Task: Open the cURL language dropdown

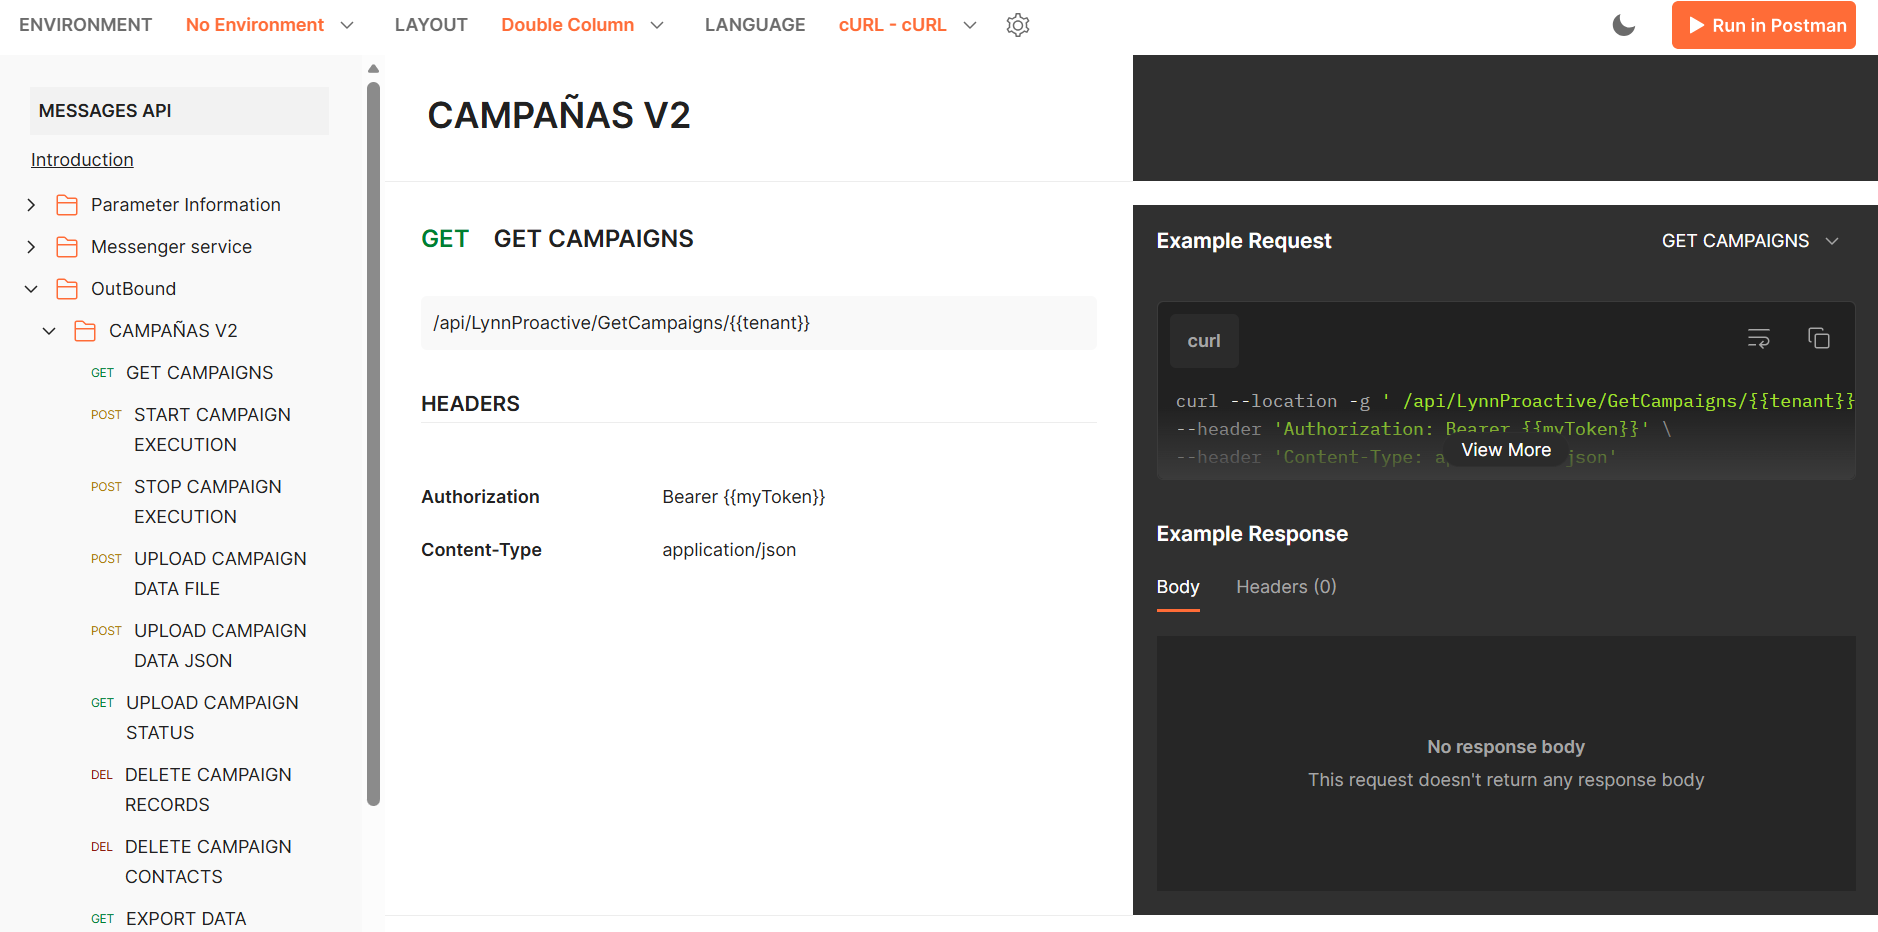Action: [908, 25]
